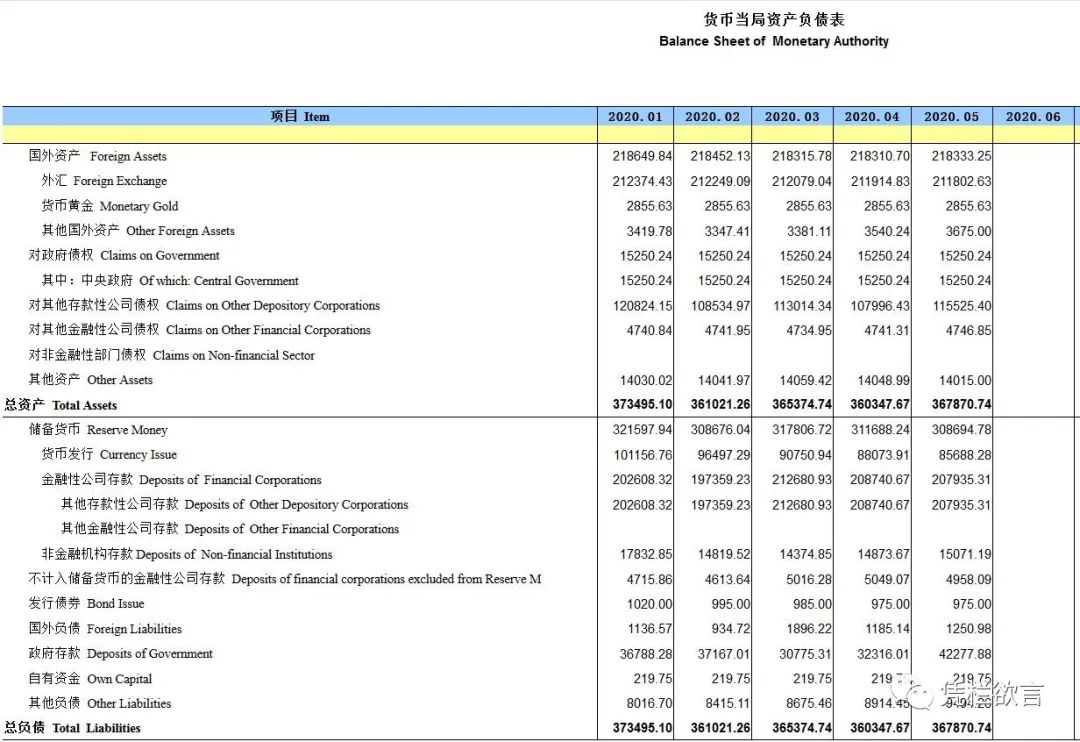This screenshot has height=742, width=1080.
Task: Select Depository Corporations claims value 107996.43
Action: click(880, 306)
